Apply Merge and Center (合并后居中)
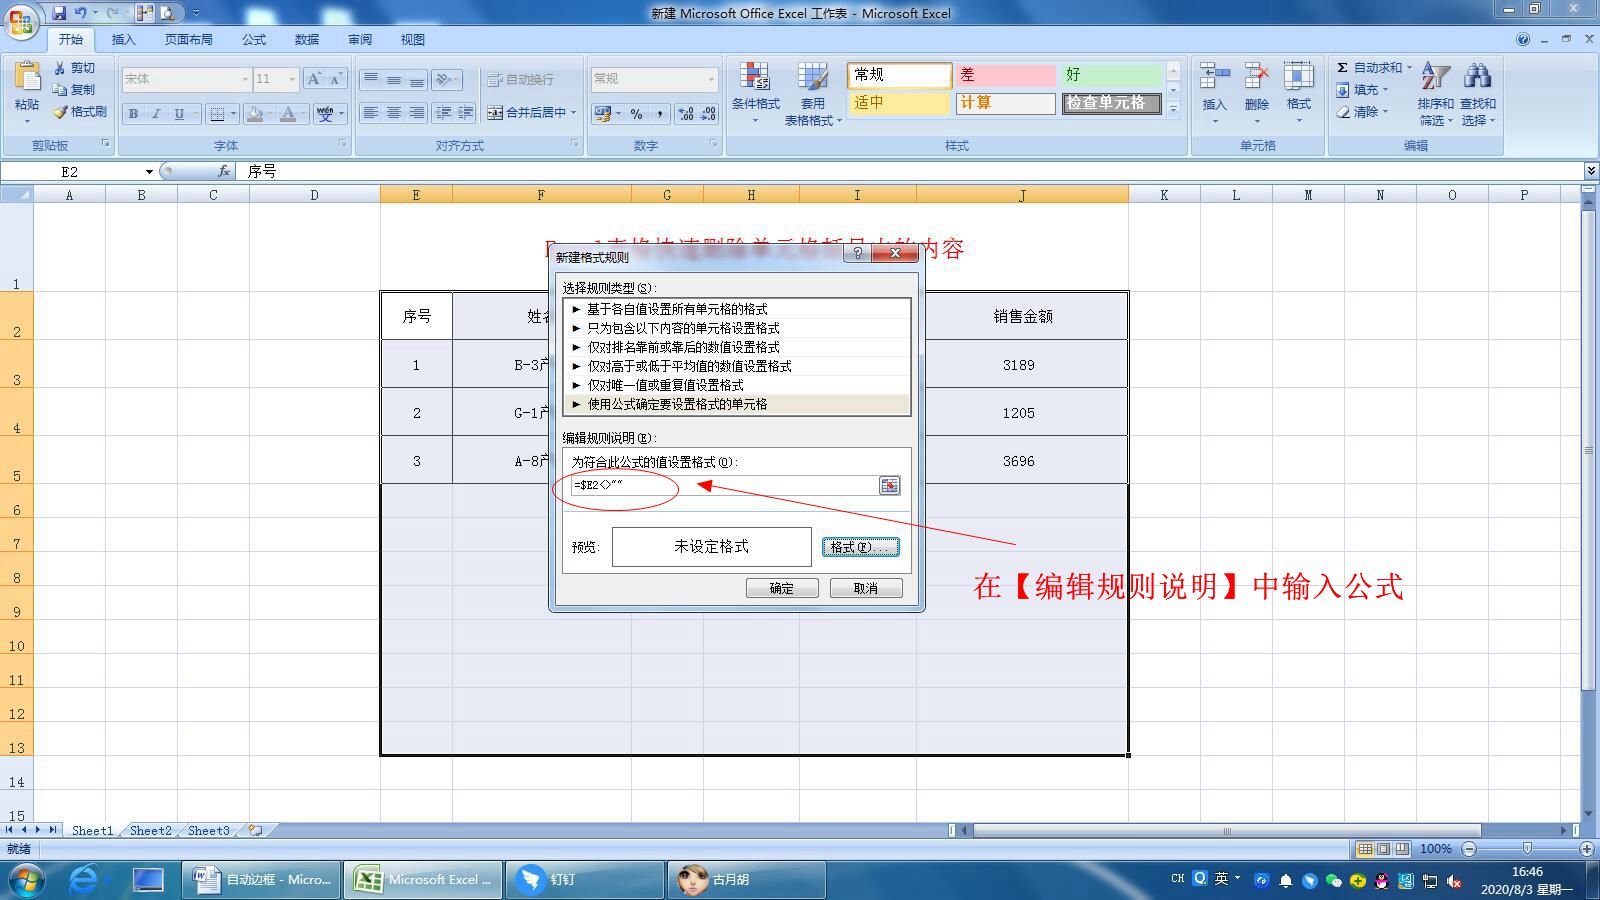This screenshot has height=900, width=1600. coord(530,112)
